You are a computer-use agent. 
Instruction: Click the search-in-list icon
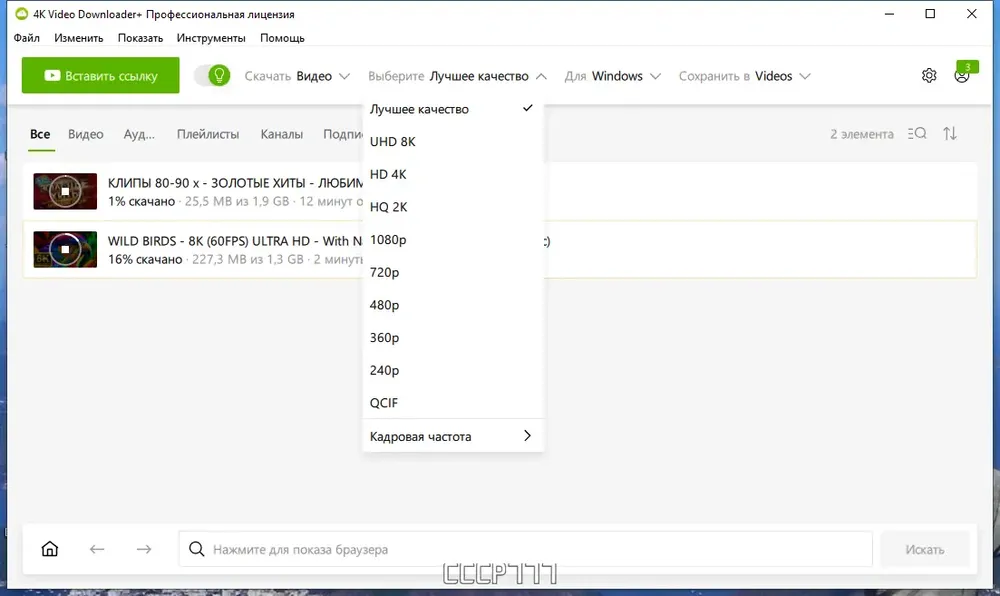click(x=917, y=134)
